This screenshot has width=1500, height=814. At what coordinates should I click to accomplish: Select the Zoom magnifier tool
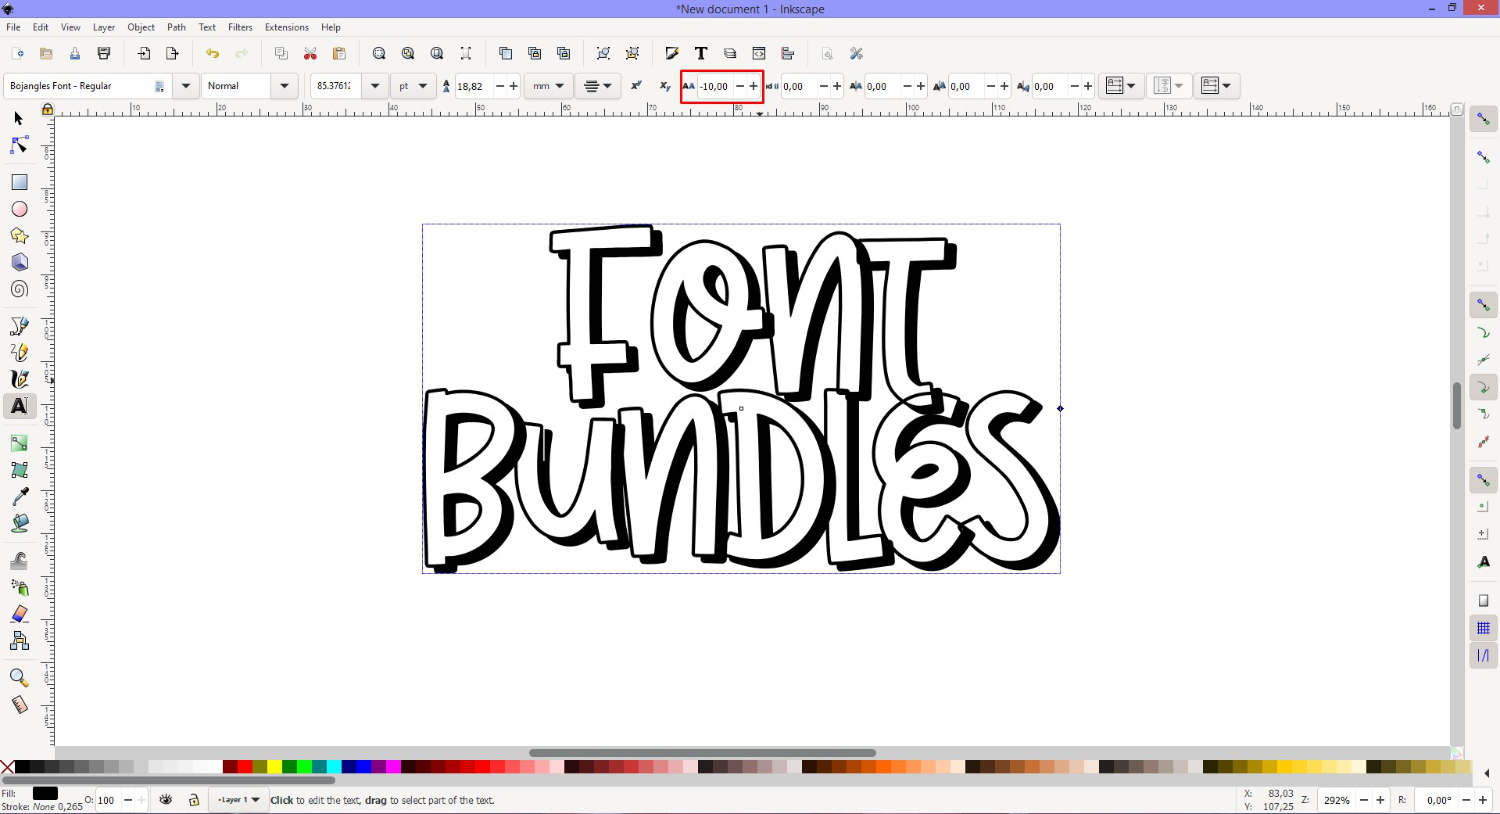19,677
